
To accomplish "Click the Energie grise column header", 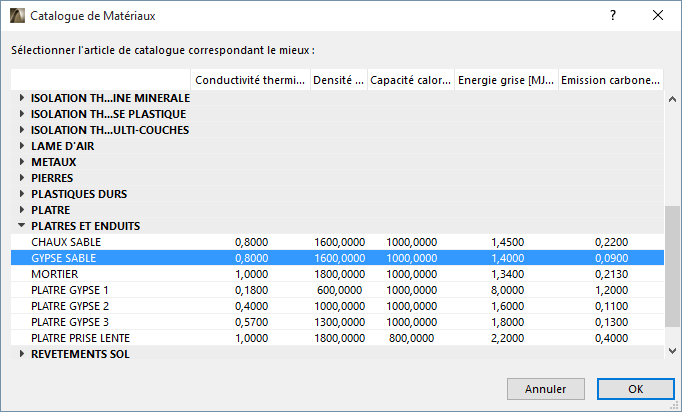I will tap(505, 80).
